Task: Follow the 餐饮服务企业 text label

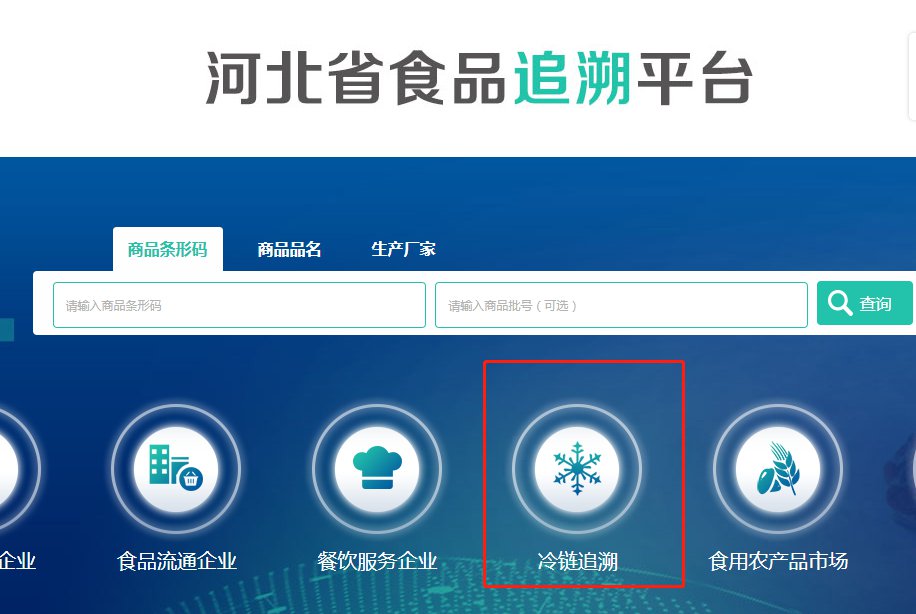Action: pos(377,561)
